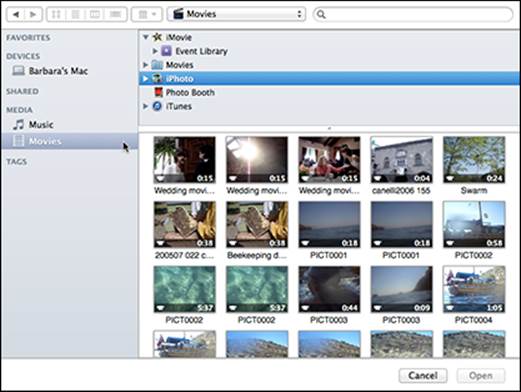Image resolution: width=521 pixels, height=392 pixels.
Task: Select the PICT0003 clip lasting 0:09
Action: point(402,289)
